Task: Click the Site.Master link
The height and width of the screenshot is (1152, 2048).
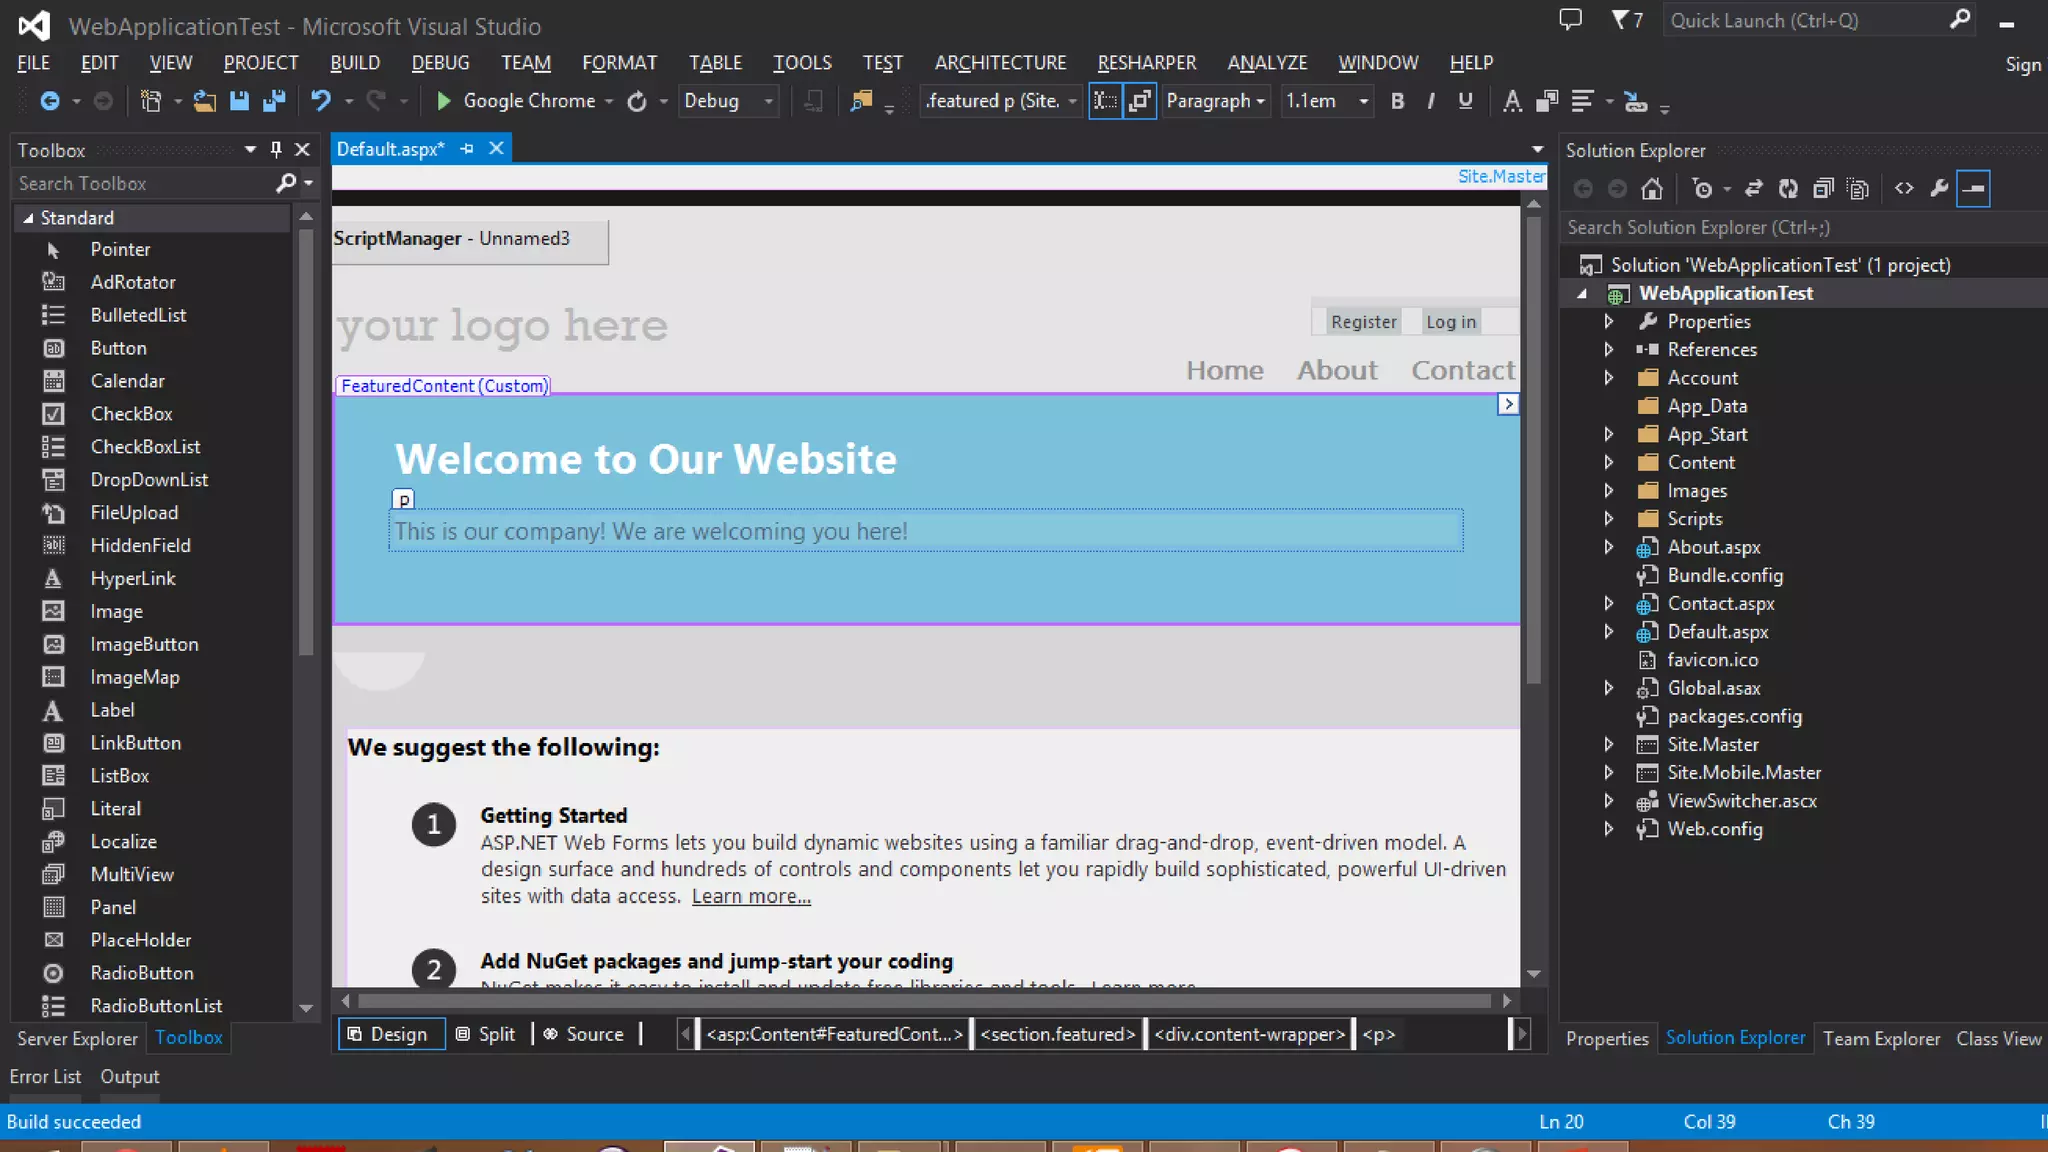Action: [x=1501, y=176]
